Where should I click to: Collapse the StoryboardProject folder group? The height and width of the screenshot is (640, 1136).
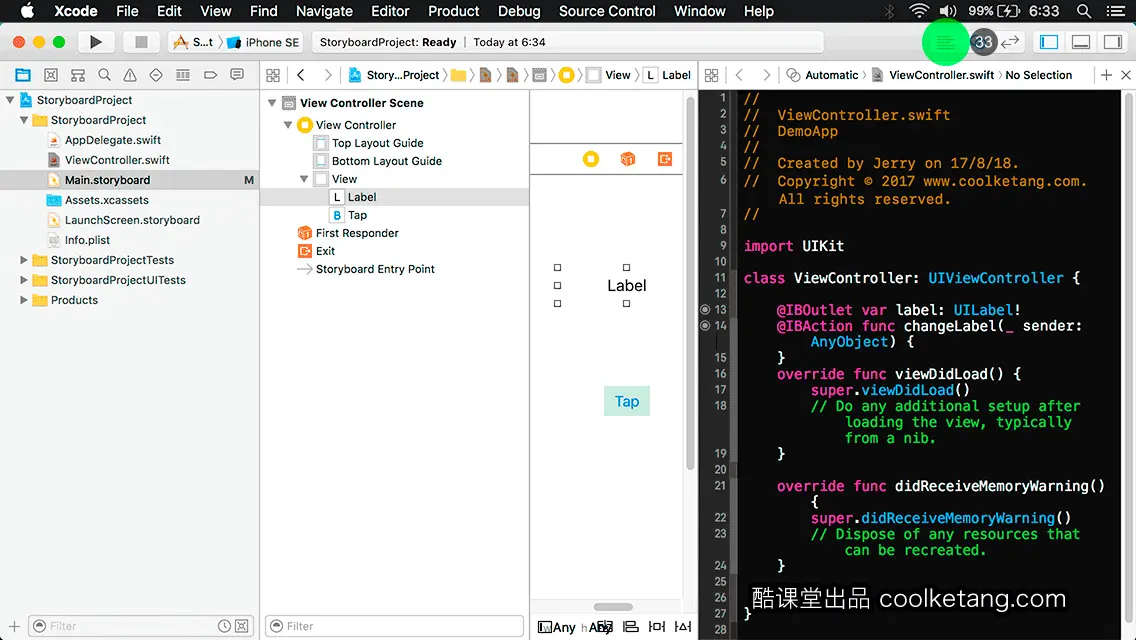coord(24,120)
